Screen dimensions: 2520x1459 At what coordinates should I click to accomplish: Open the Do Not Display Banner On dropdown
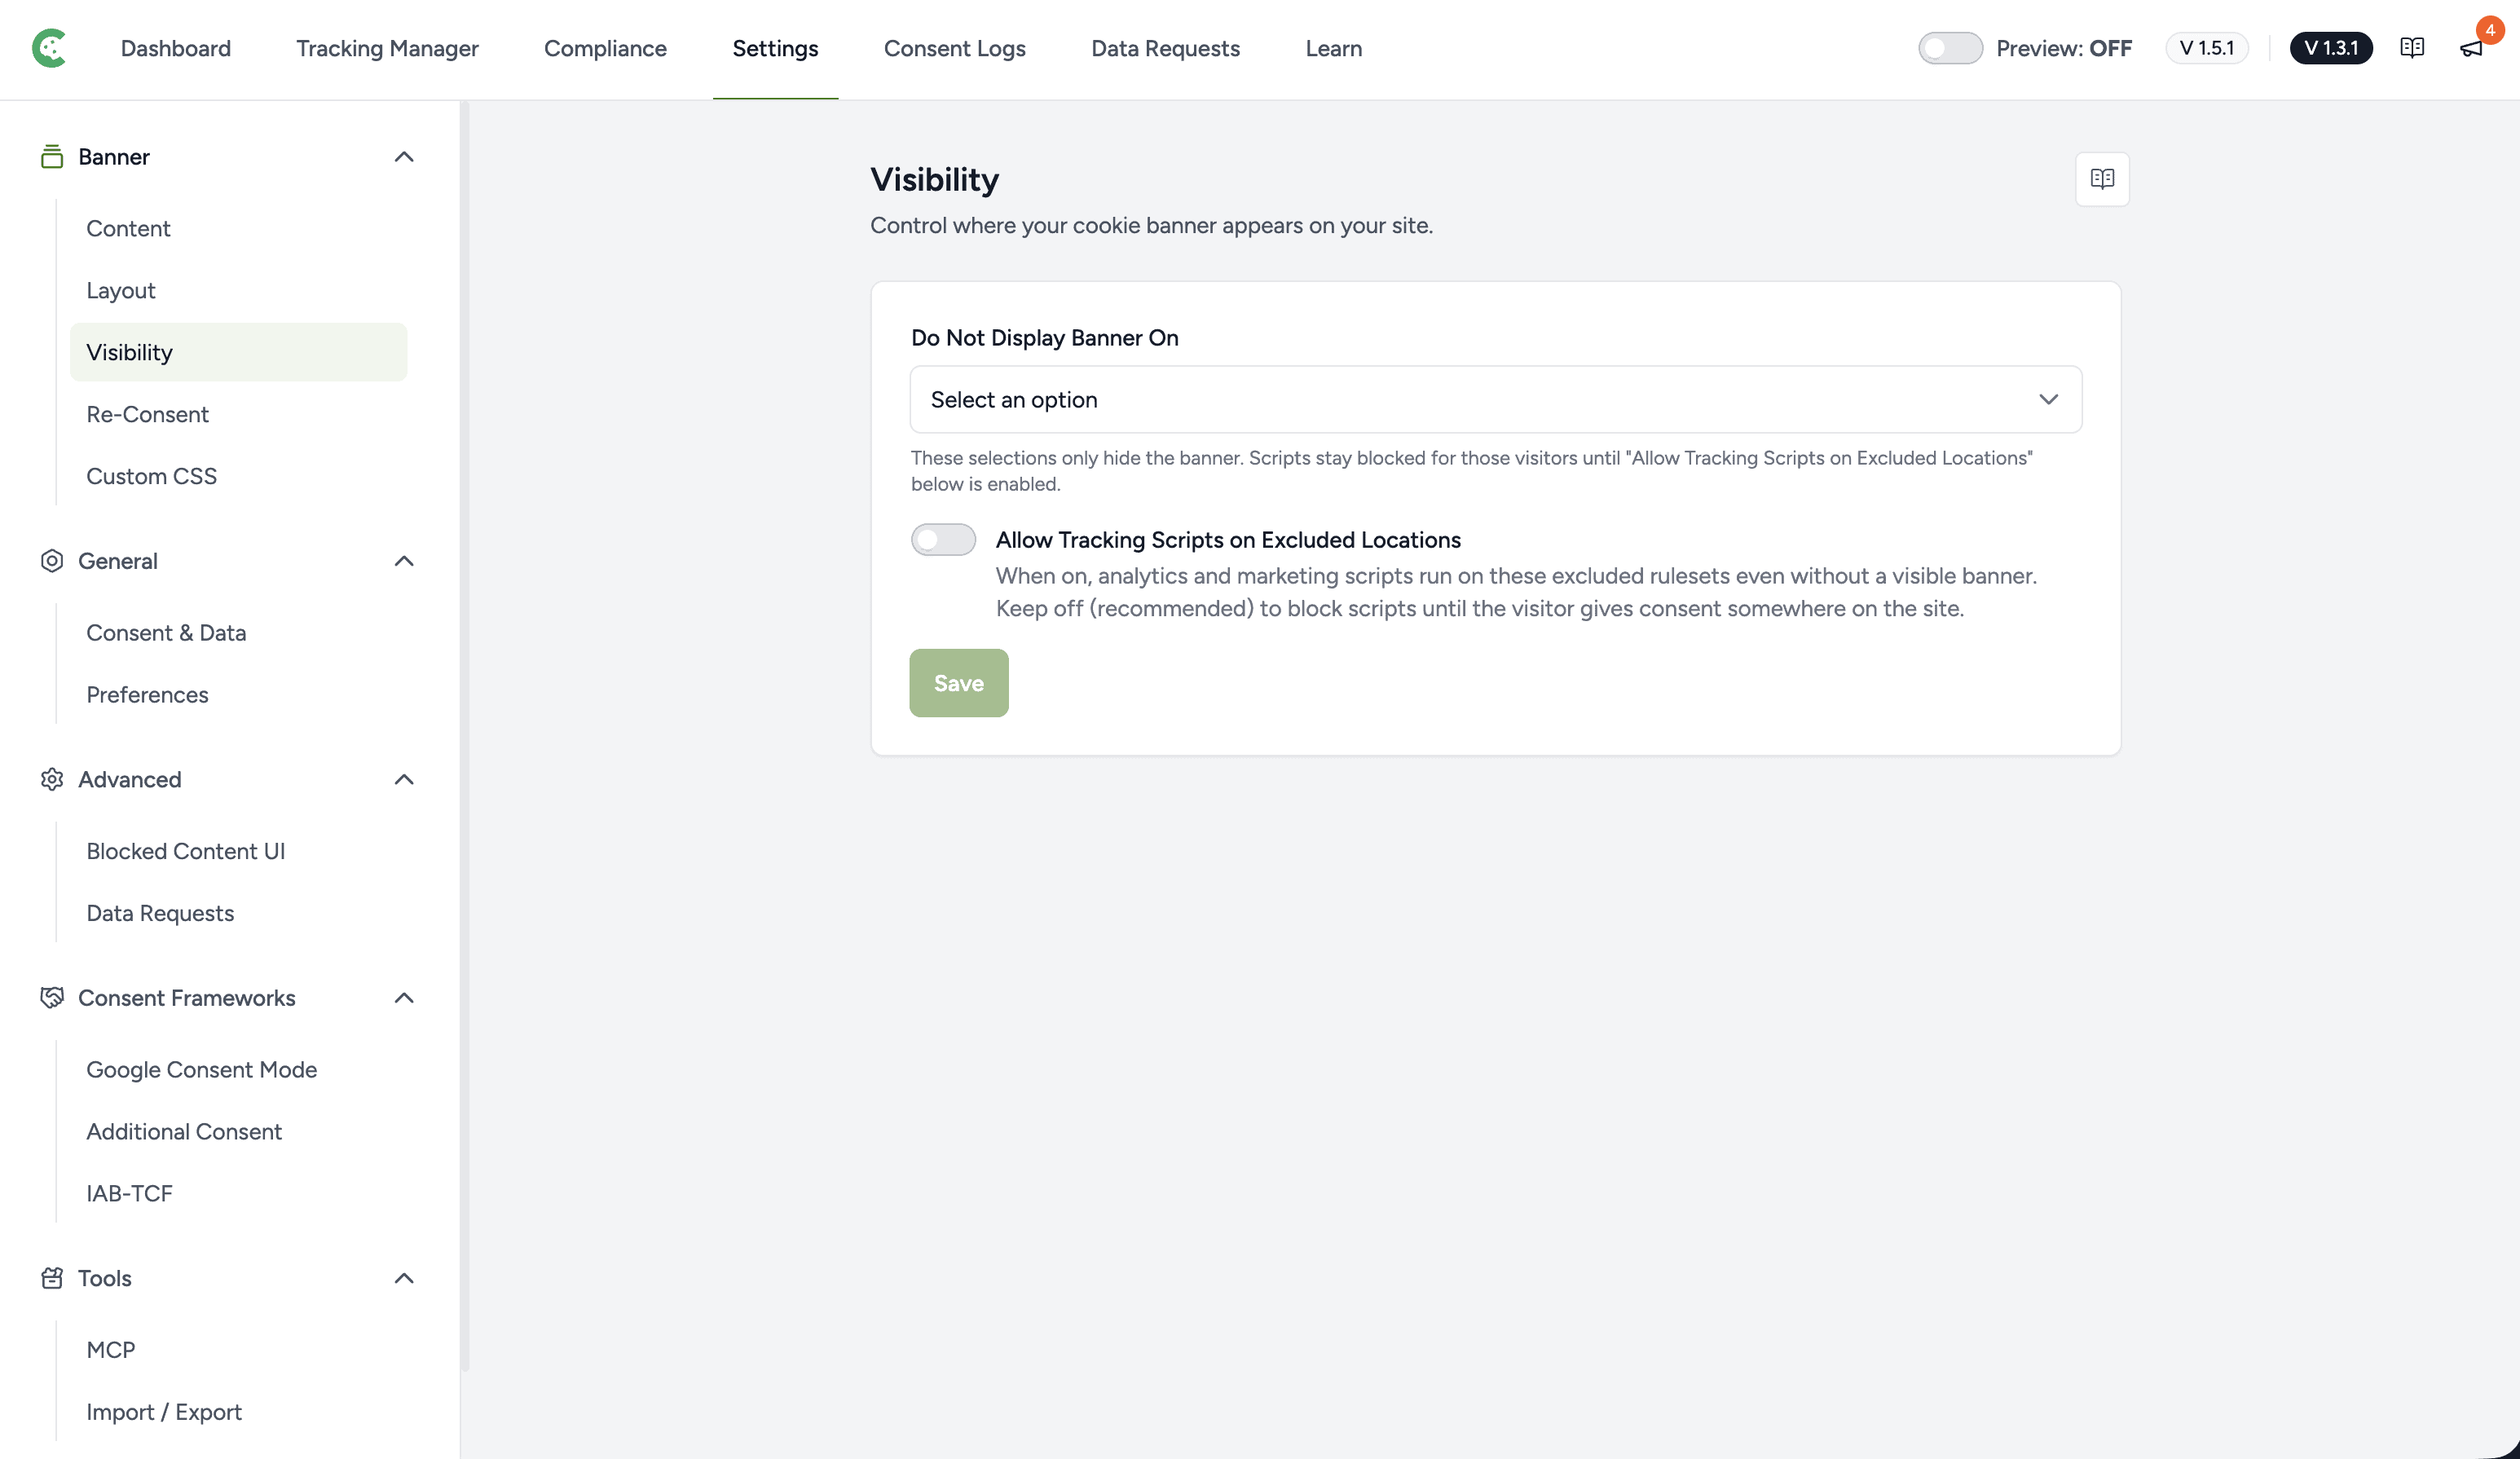click(x=1496, y=400)
